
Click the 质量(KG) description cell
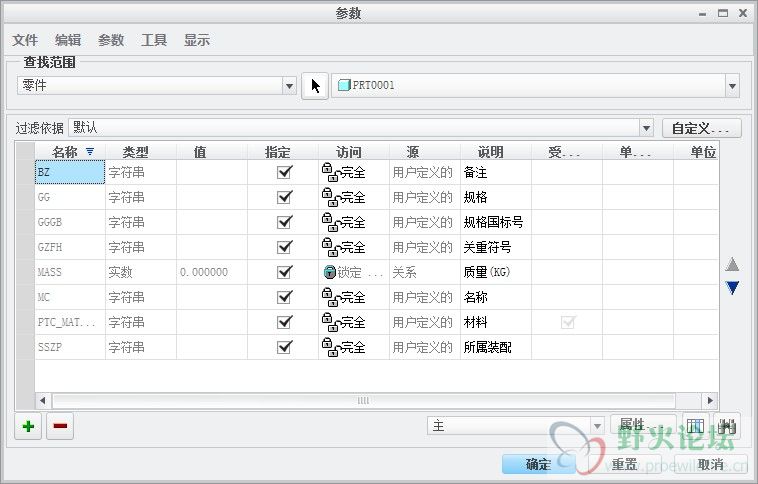pyautogui.click(x=496, y=272)
